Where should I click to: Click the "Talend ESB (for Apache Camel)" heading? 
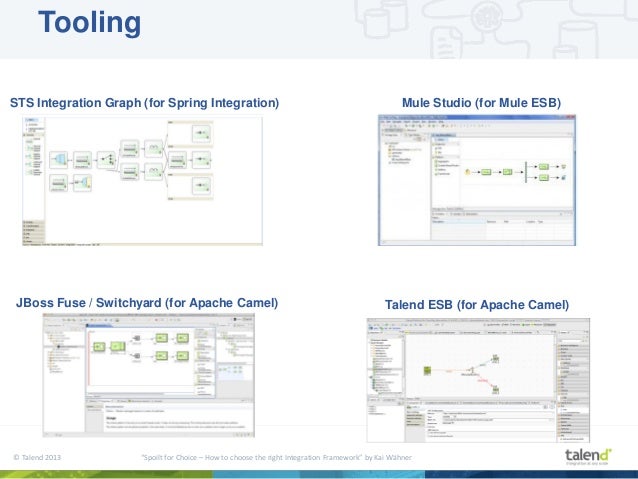477,305
